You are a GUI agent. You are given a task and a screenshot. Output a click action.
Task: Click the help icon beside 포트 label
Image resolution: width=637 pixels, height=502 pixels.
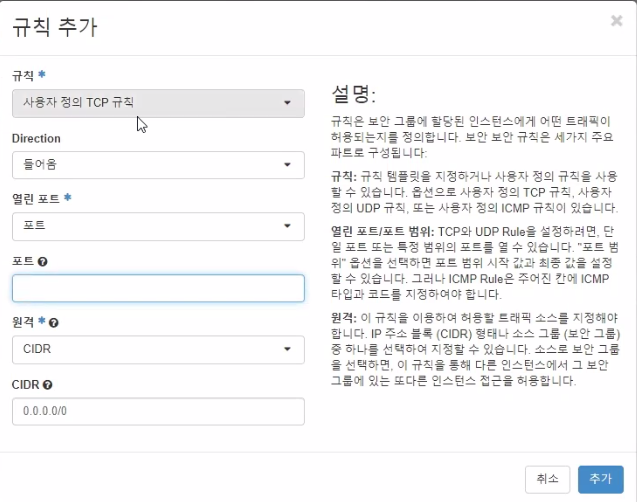(x=42, y=262)
